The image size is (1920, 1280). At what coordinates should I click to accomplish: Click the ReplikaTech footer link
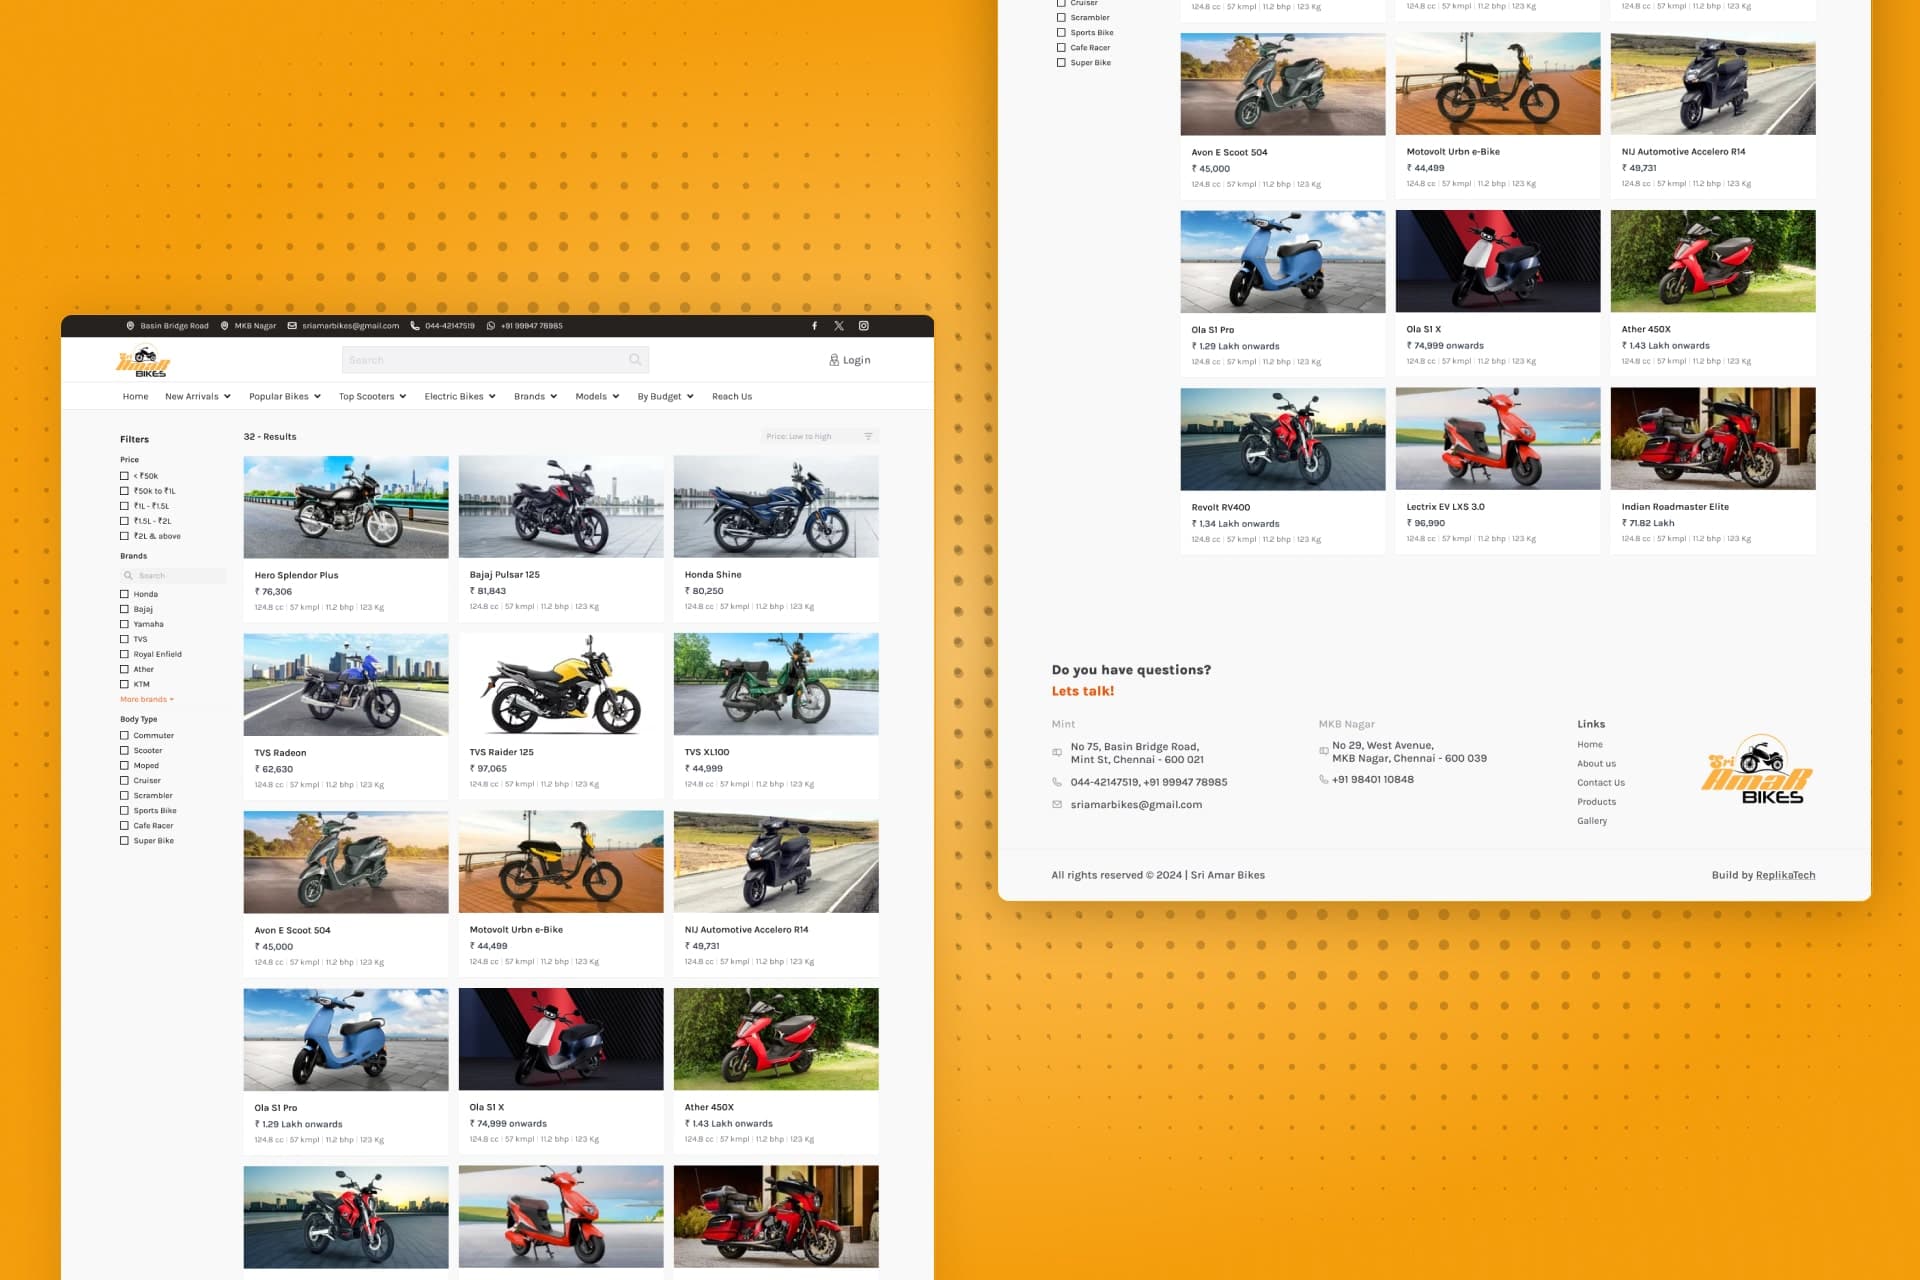1785,875
